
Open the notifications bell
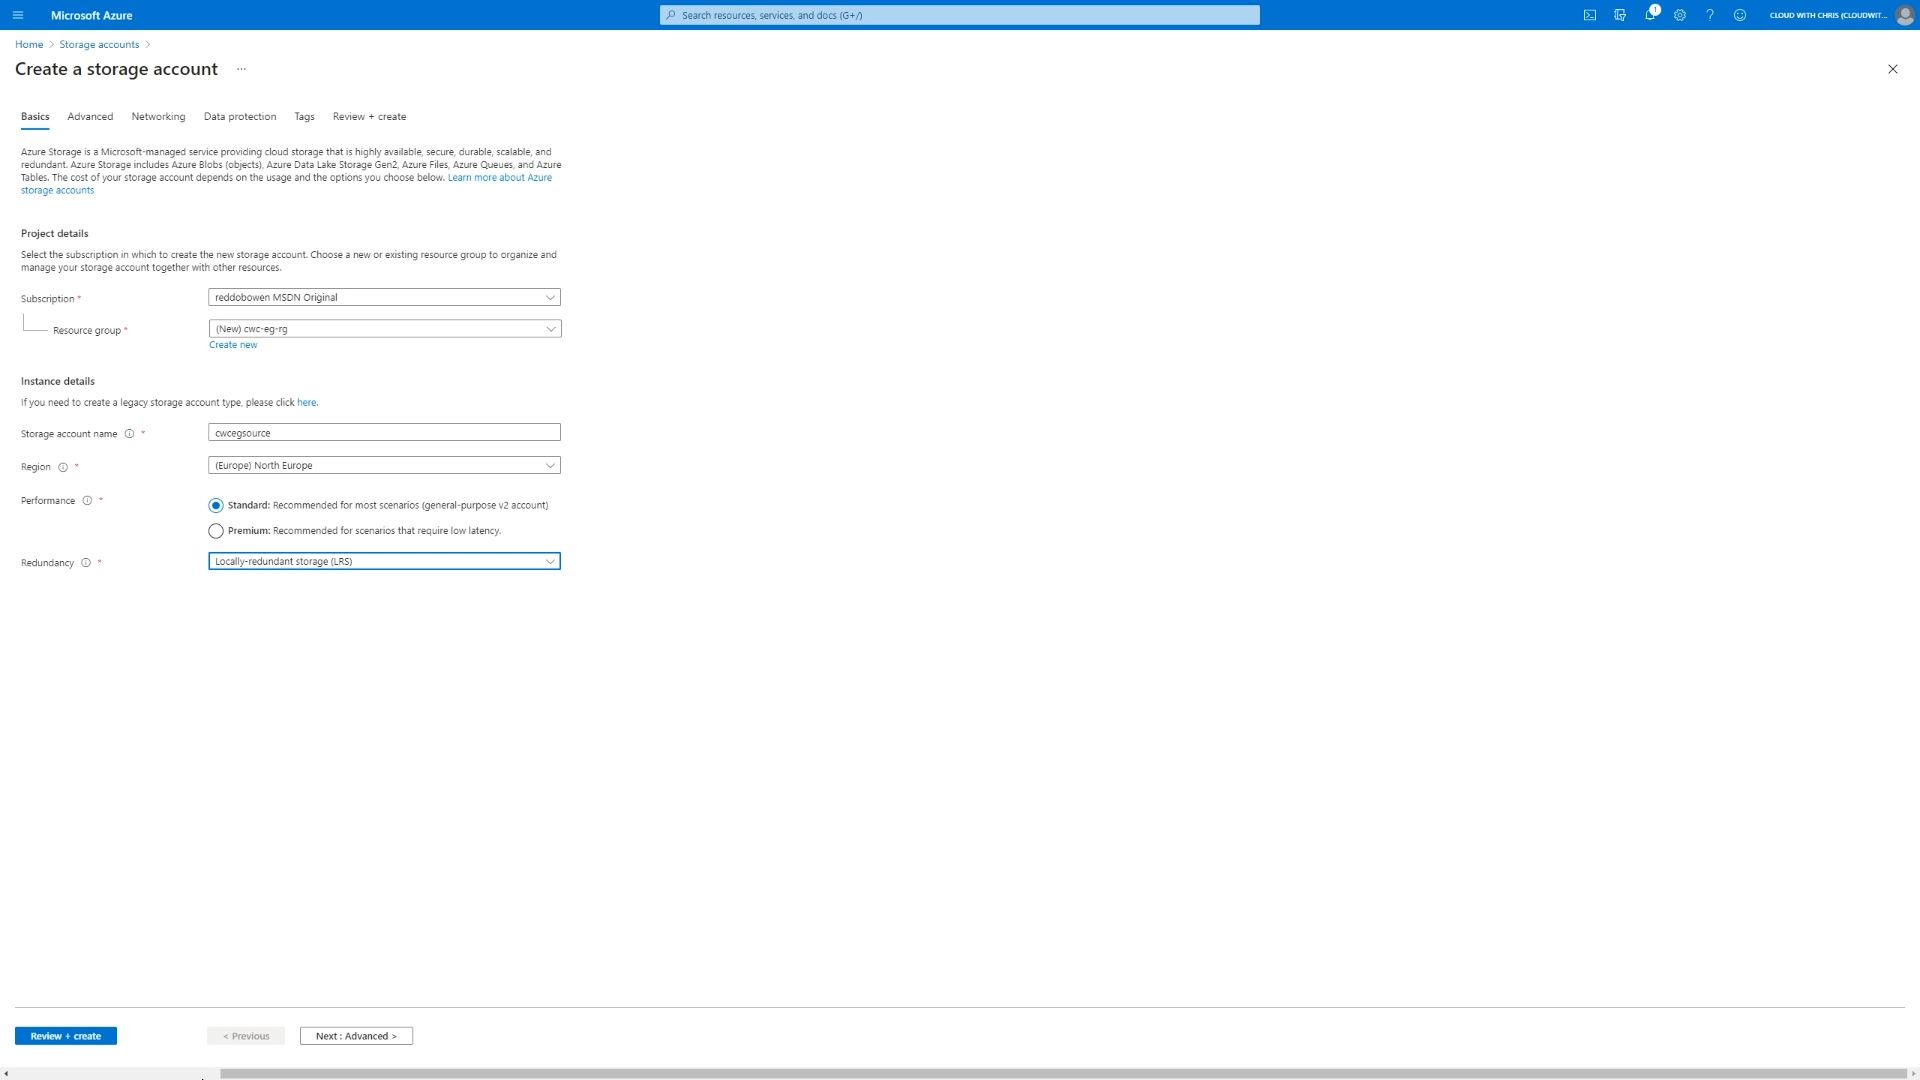(1651, 15)
